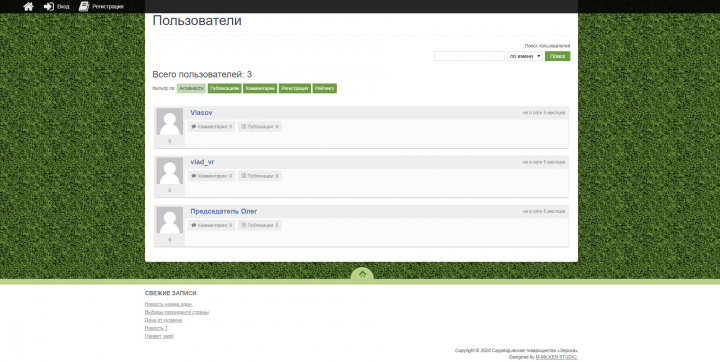Open the 'Дача от кузмича' post
Viewport: 720px width, 362px height.
click(x=163, y=320)
